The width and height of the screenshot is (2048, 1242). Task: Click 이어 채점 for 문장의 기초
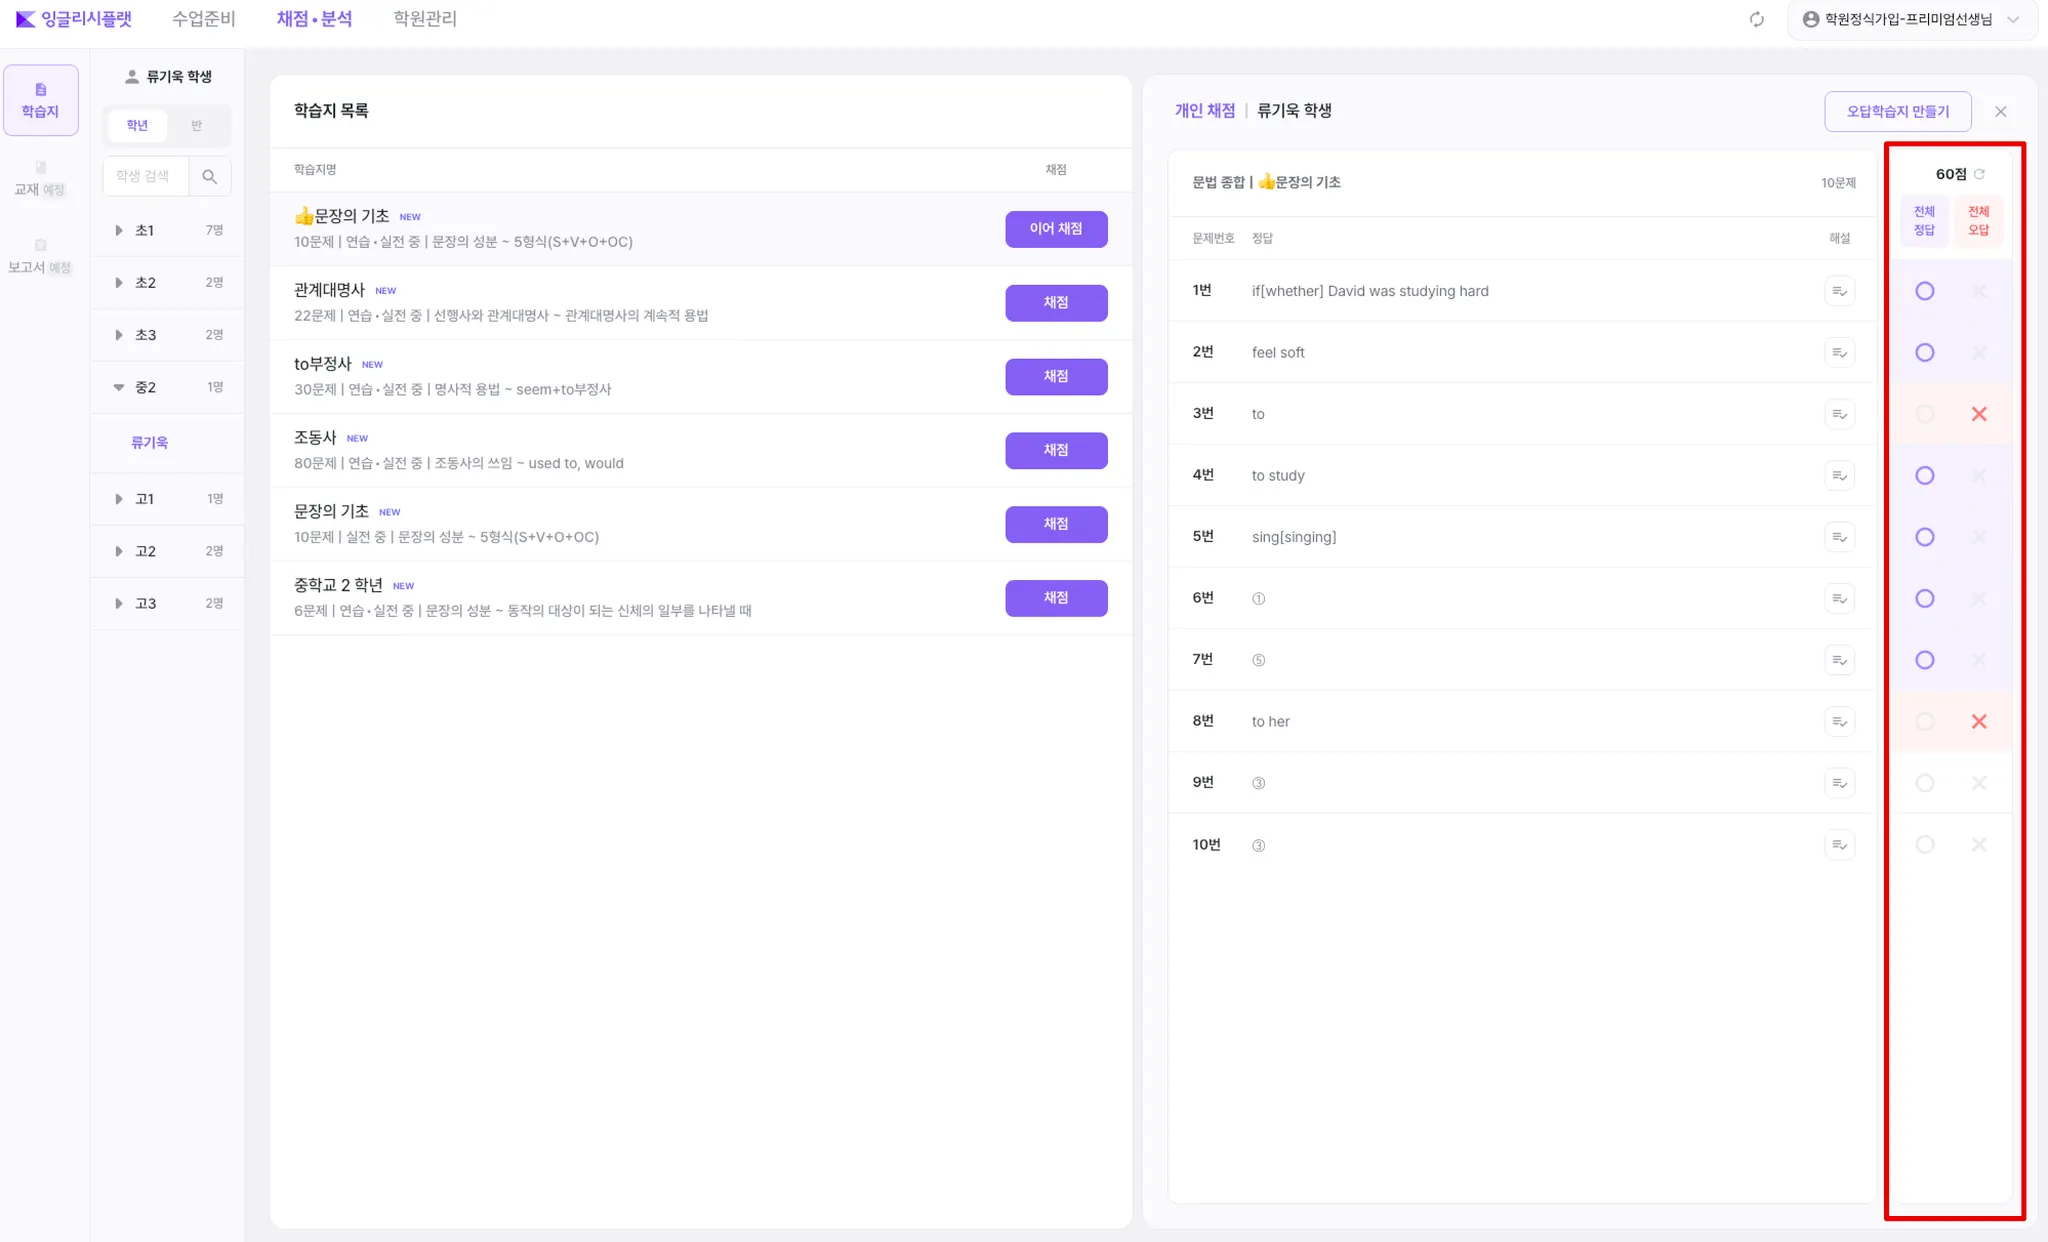[1056, 229]
